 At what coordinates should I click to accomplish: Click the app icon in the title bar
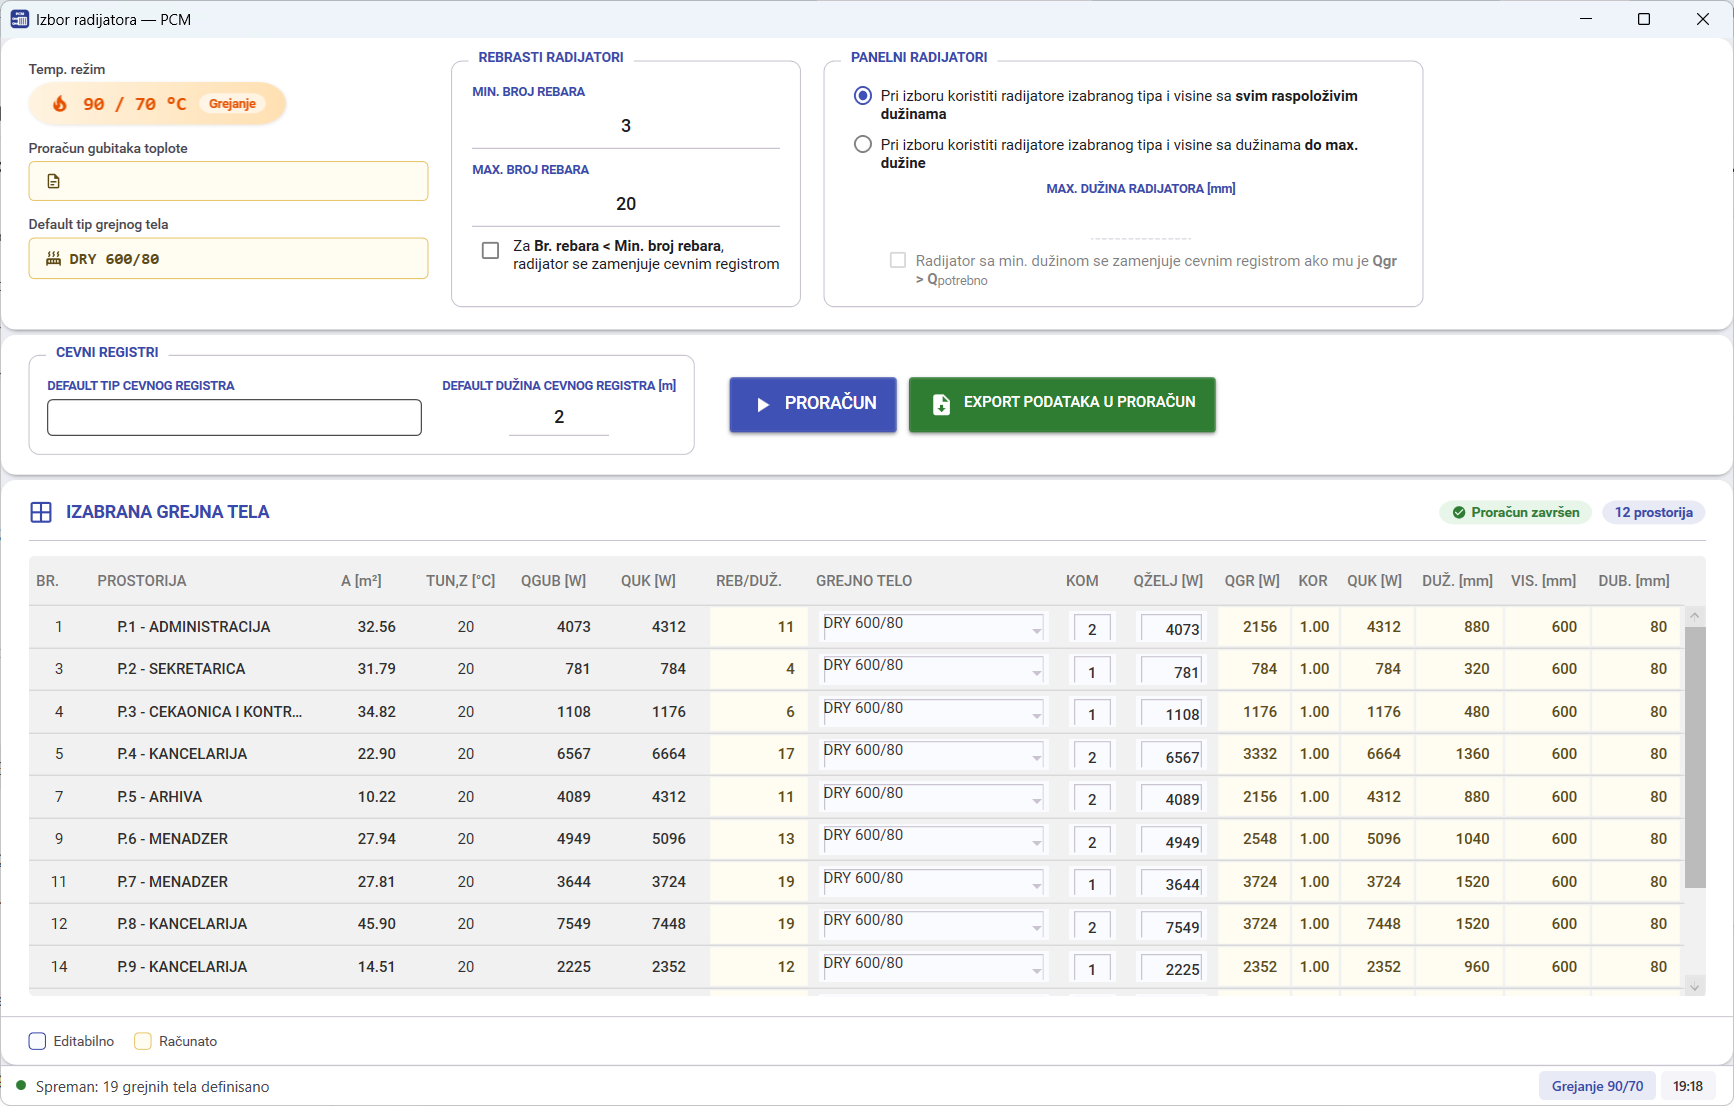click(19, 19)
